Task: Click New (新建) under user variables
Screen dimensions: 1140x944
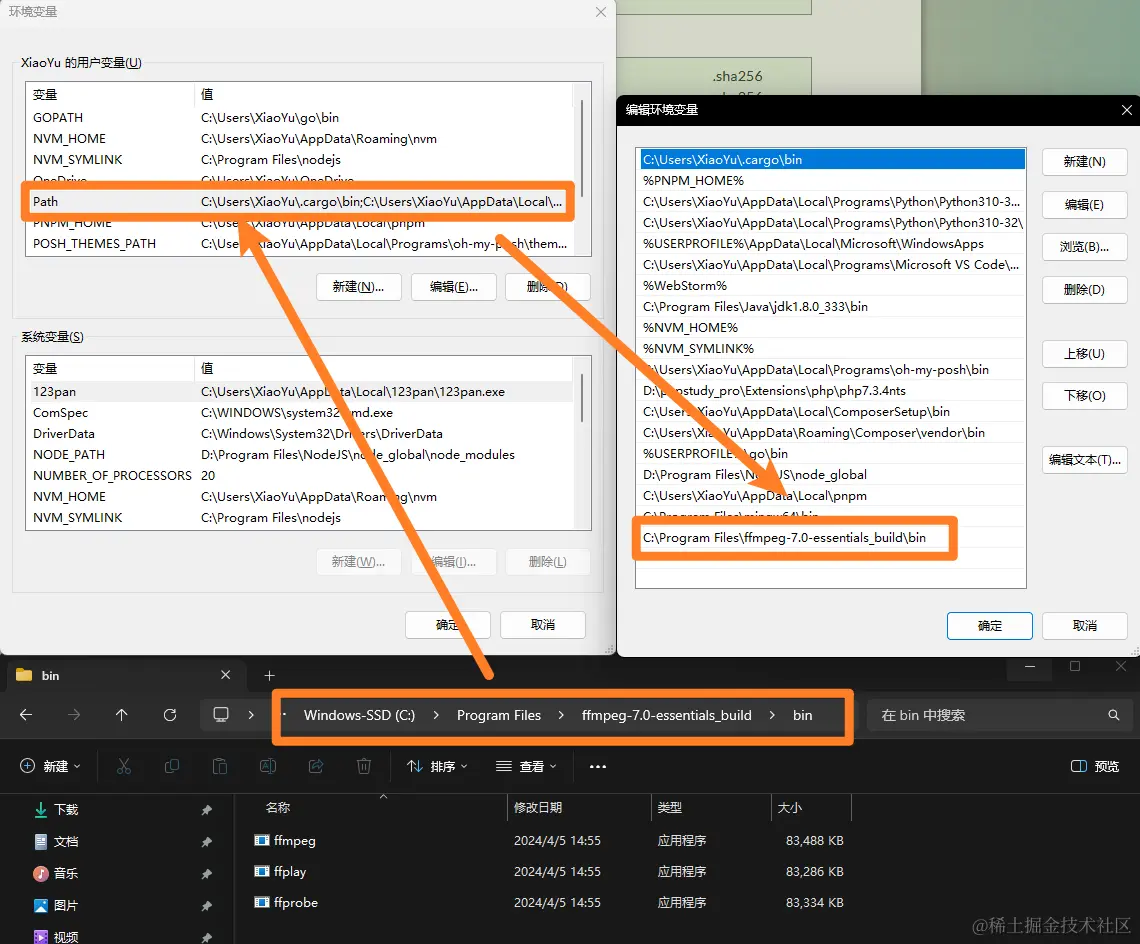Action: pos(358,287)
